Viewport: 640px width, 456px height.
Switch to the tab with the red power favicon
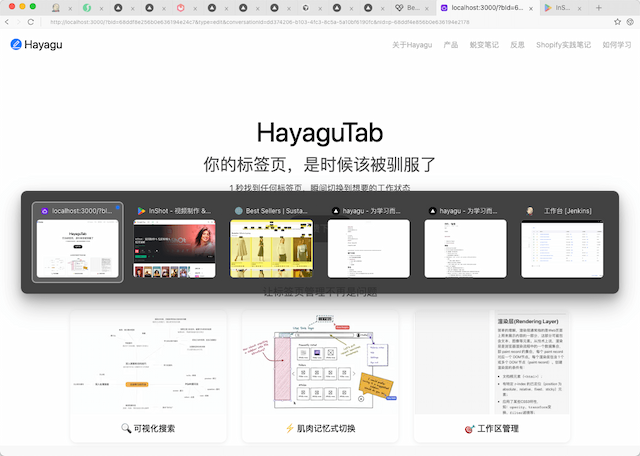(180, 7)
